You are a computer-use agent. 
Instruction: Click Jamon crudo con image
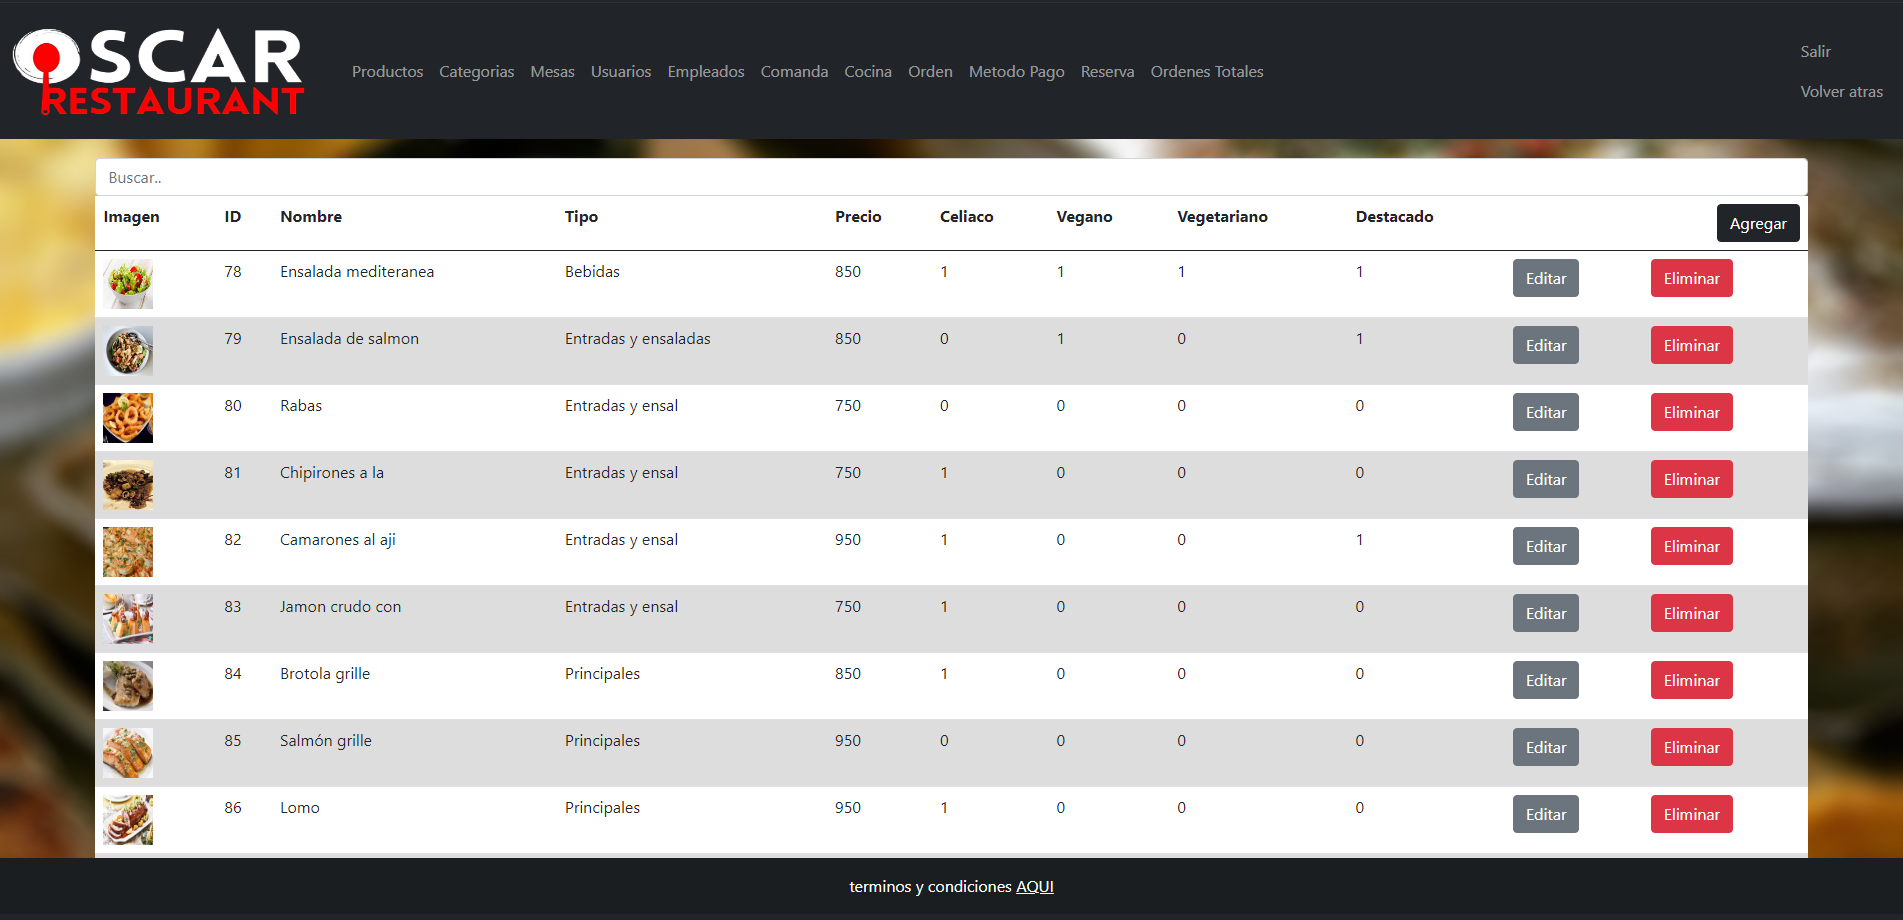click(x=128, y=619)
